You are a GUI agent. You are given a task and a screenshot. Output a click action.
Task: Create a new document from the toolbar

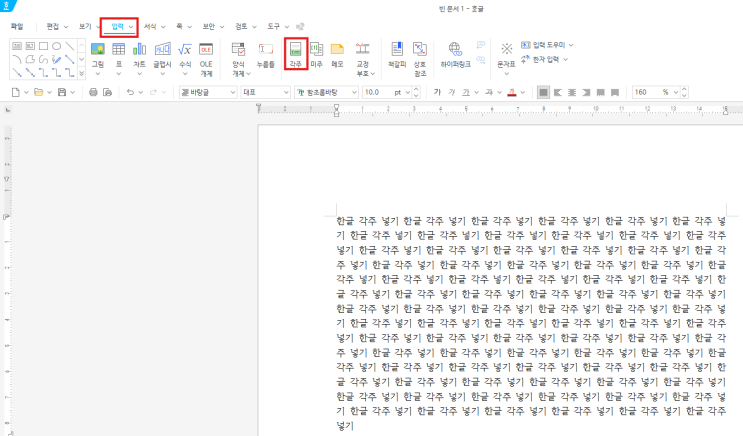tap(16, 92)
